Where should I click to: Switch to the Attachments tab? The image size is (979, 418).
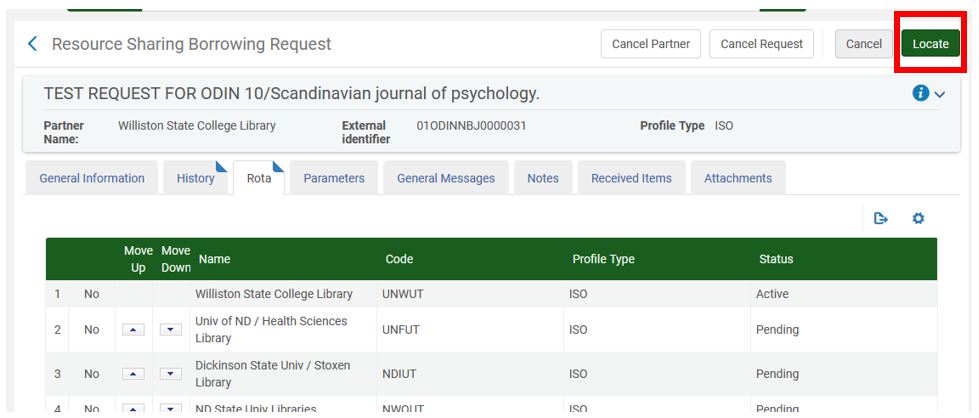(x=738, y=178)
